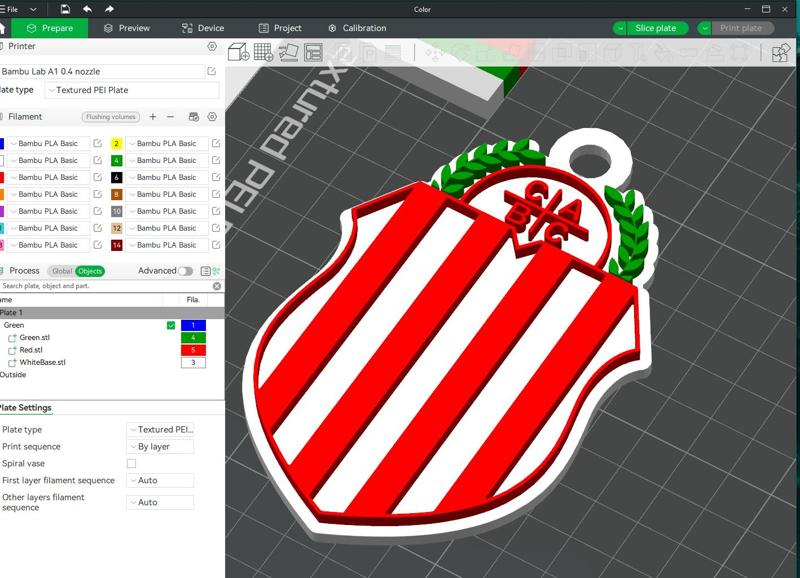800x578 pixels.
Task: Toggle printable checkbox for Green object
Action: [171, 325]
